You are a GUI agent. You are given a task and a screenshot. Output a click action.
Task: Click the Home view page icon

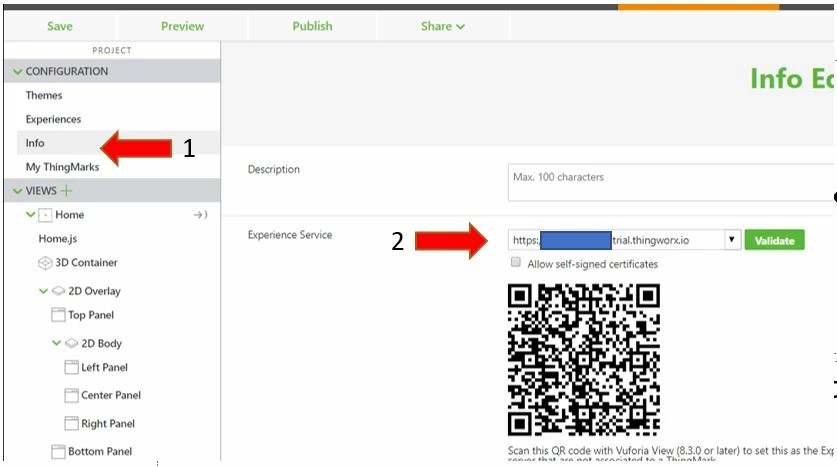[45, 215]
